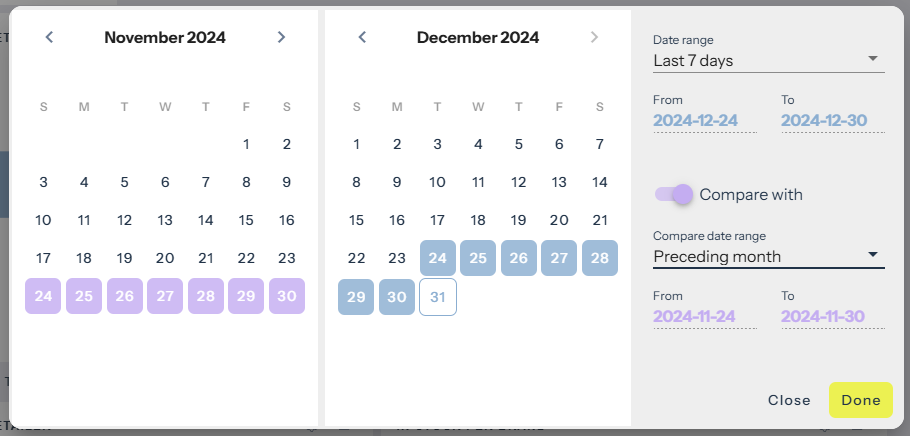The image size is (910, 436).
Task: Select December 24 in the calendar
Action: tap(437, 258)
